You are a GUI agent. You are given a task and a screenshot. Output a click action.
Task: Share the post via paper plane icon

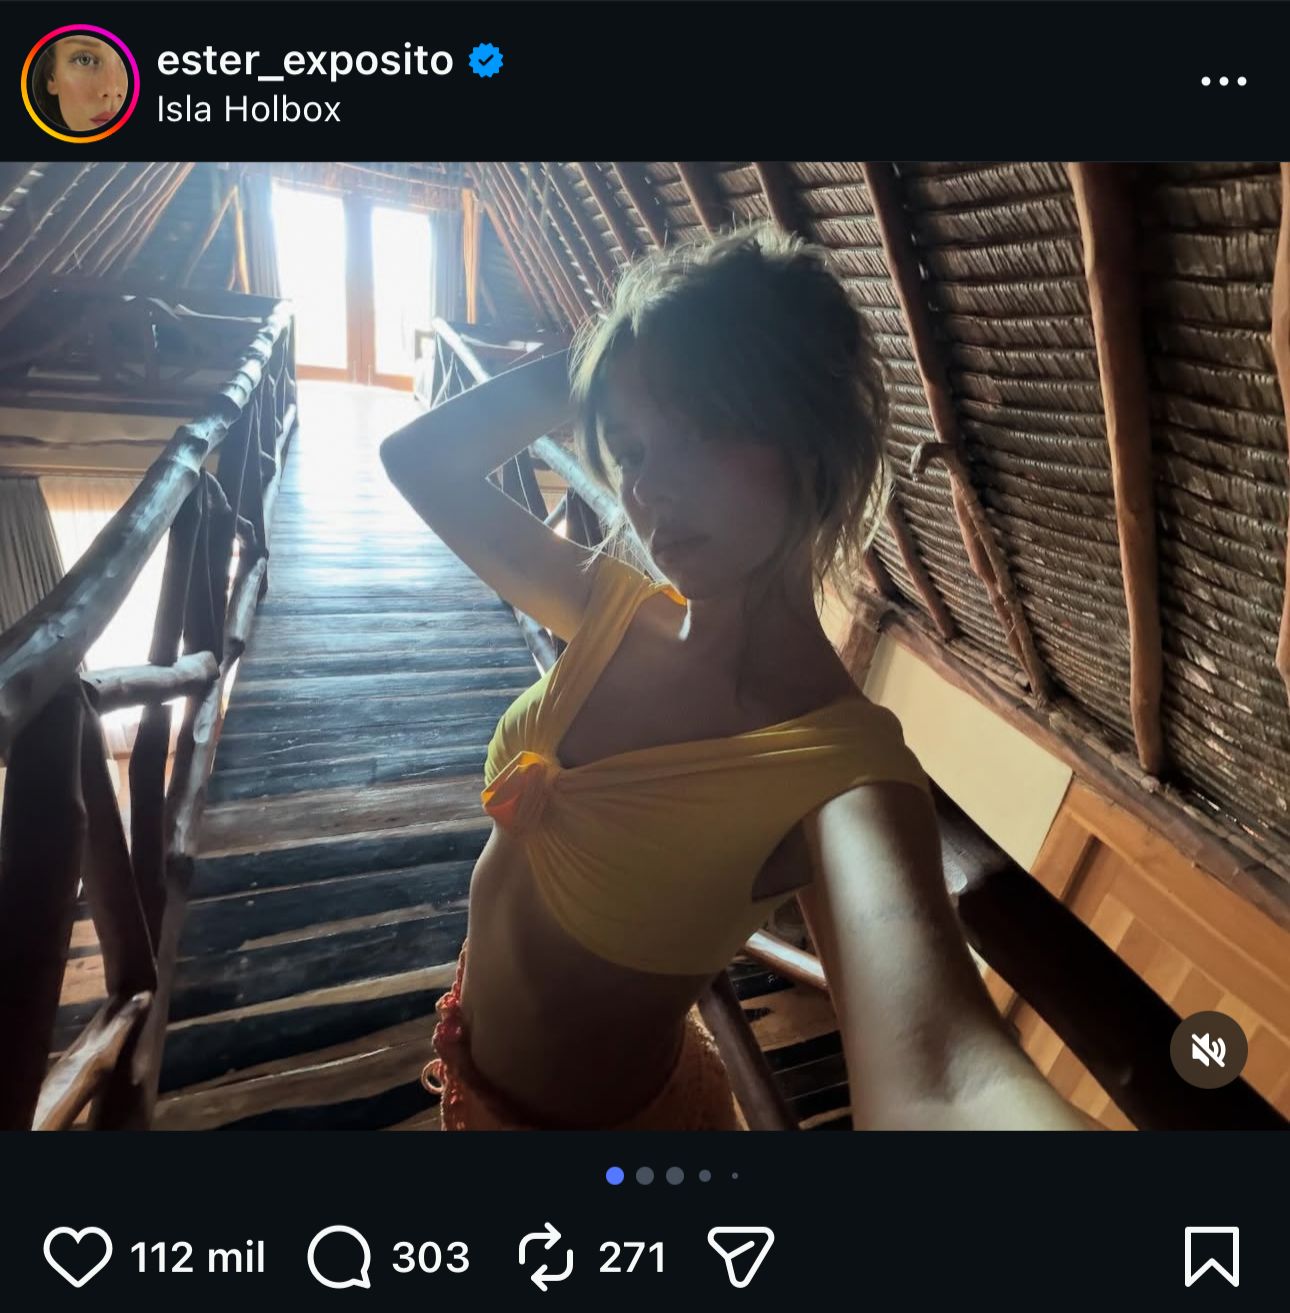pyautogui.click(x=740, y=1255)
